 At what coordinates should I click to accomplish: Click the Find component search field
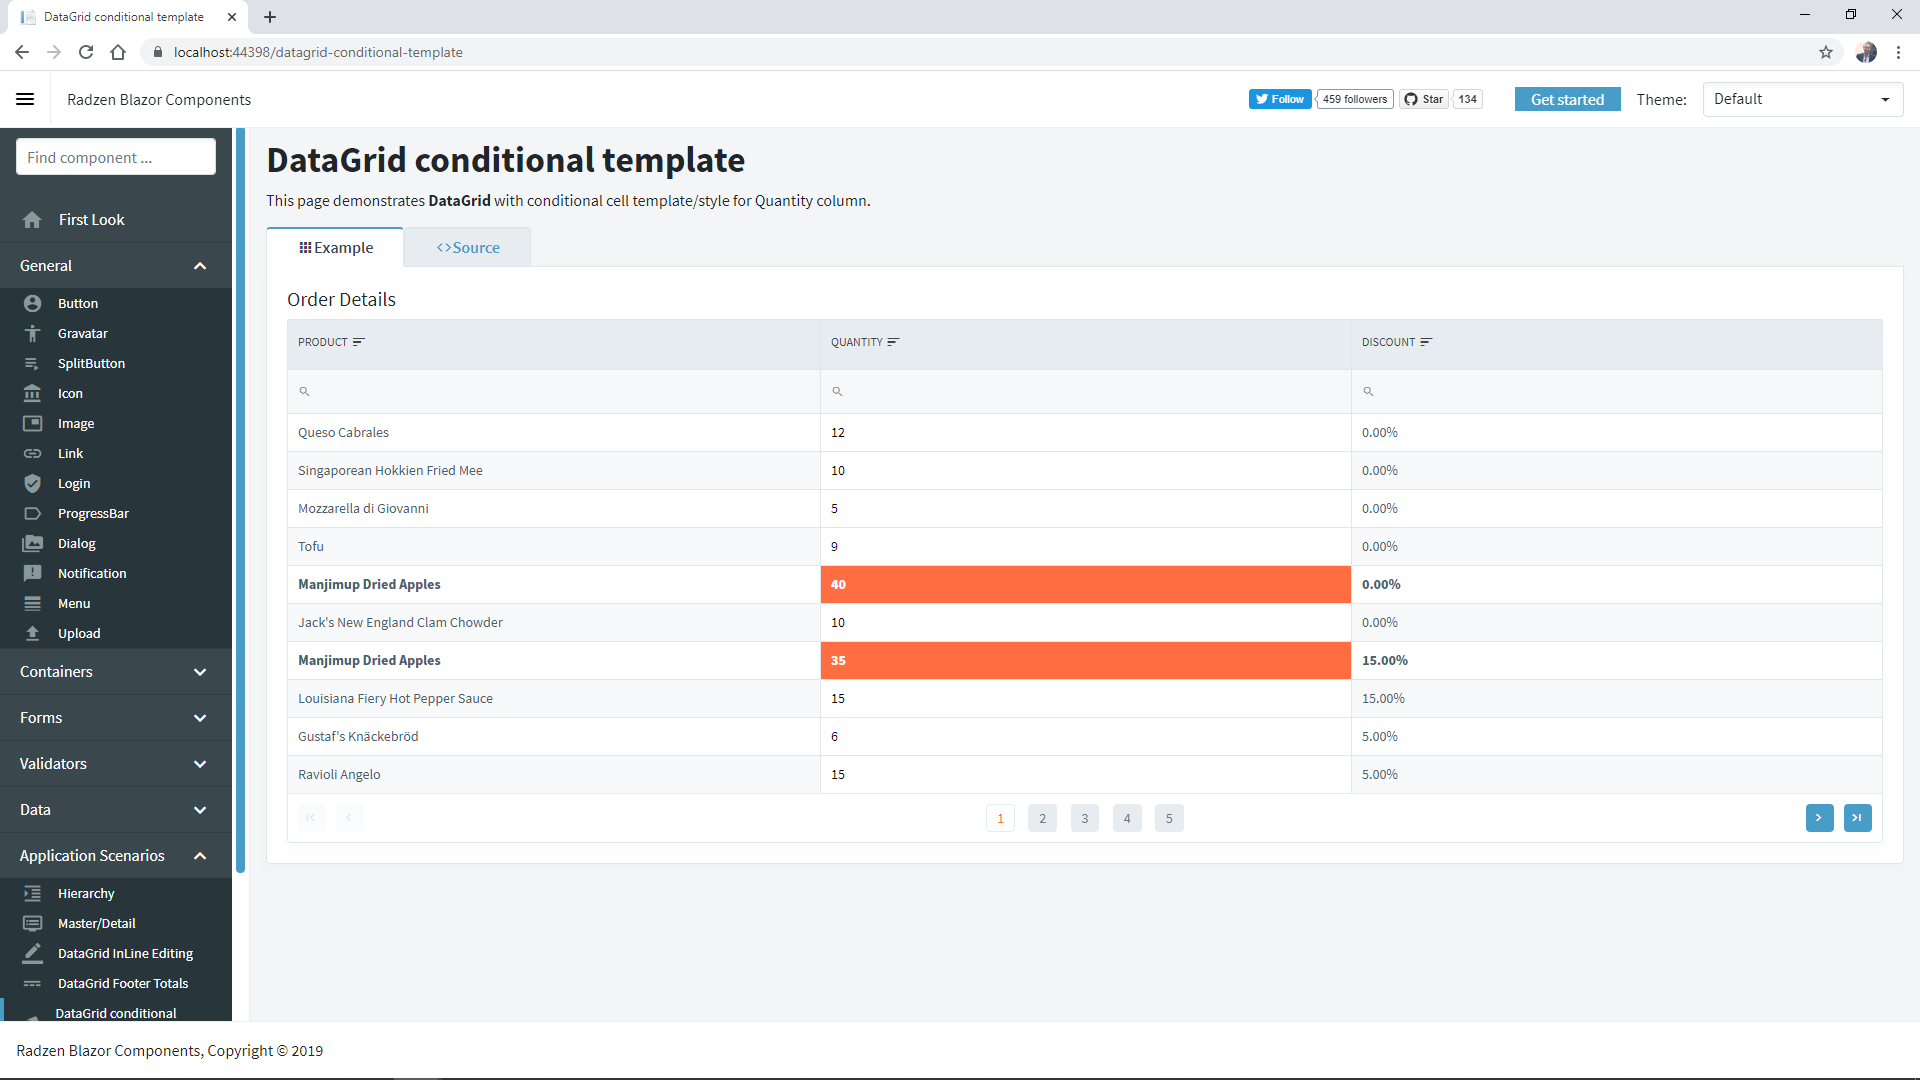pyautogui.click(x=115, y=157)
